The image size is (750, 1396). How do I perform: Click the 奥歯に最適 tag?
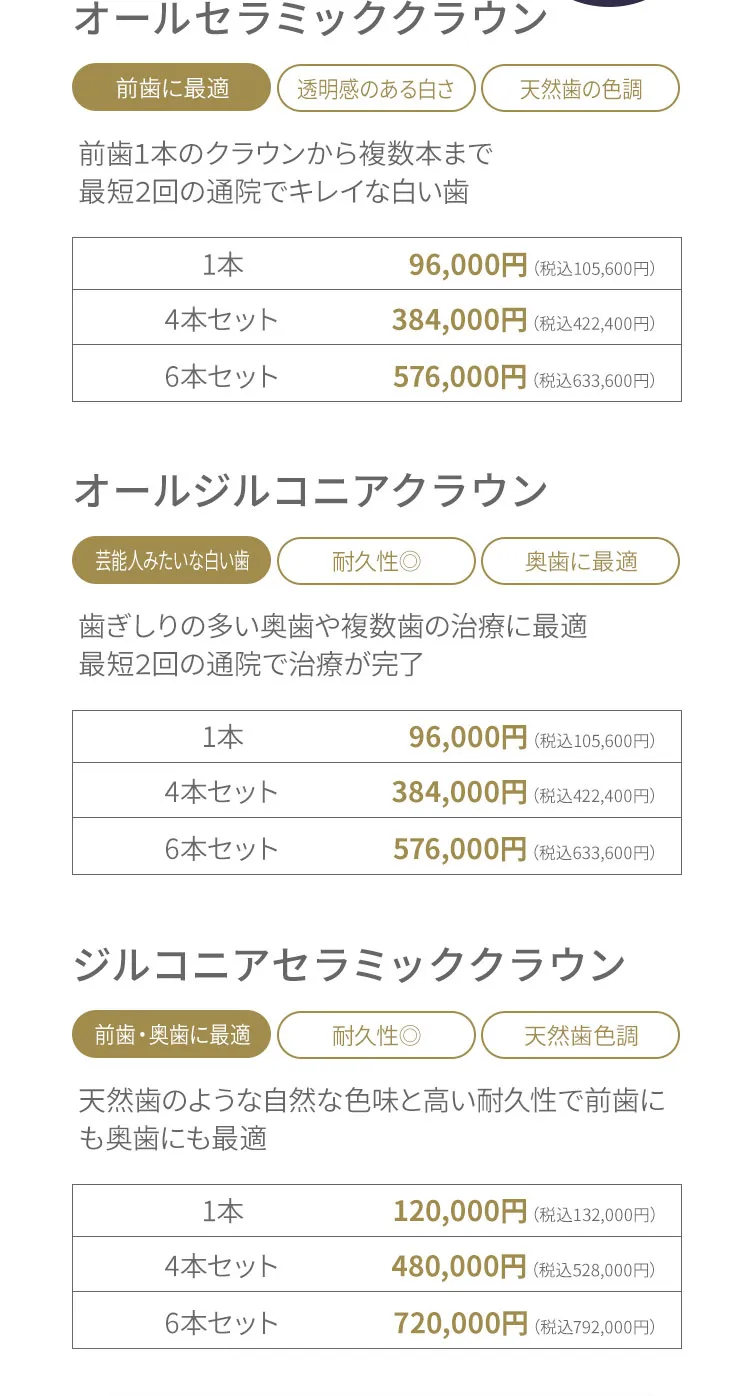coord(580,561)
